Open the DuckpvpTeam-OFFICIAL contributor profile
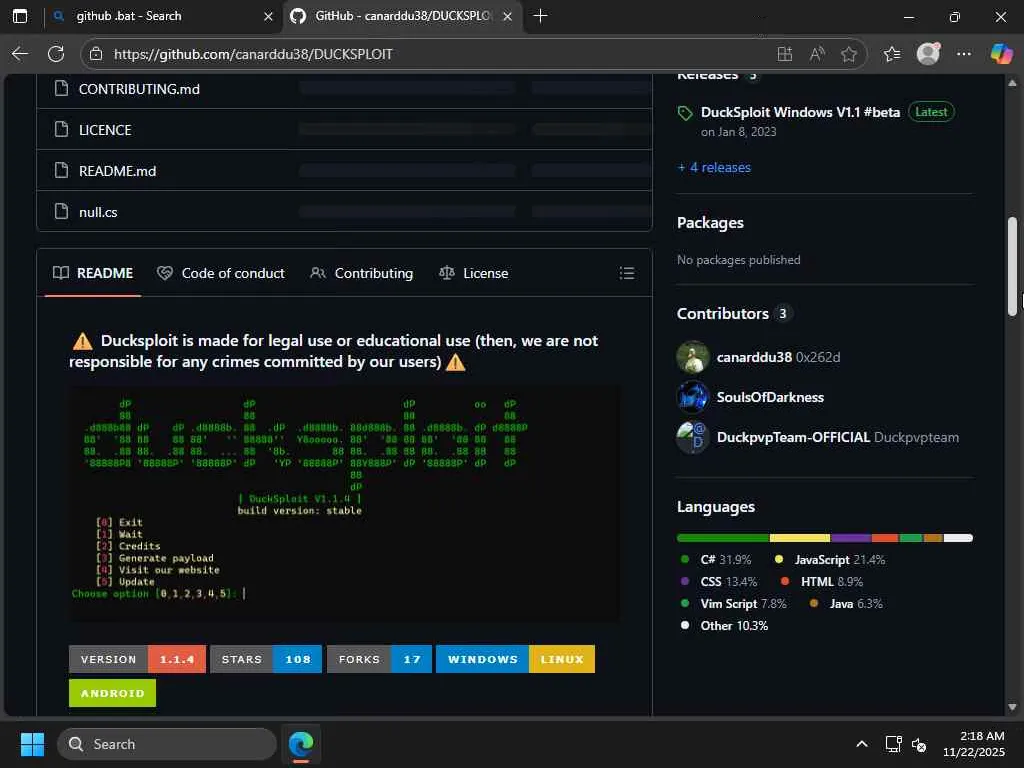Viewport: 1024px width, 768px height. (x=793, y=437)
